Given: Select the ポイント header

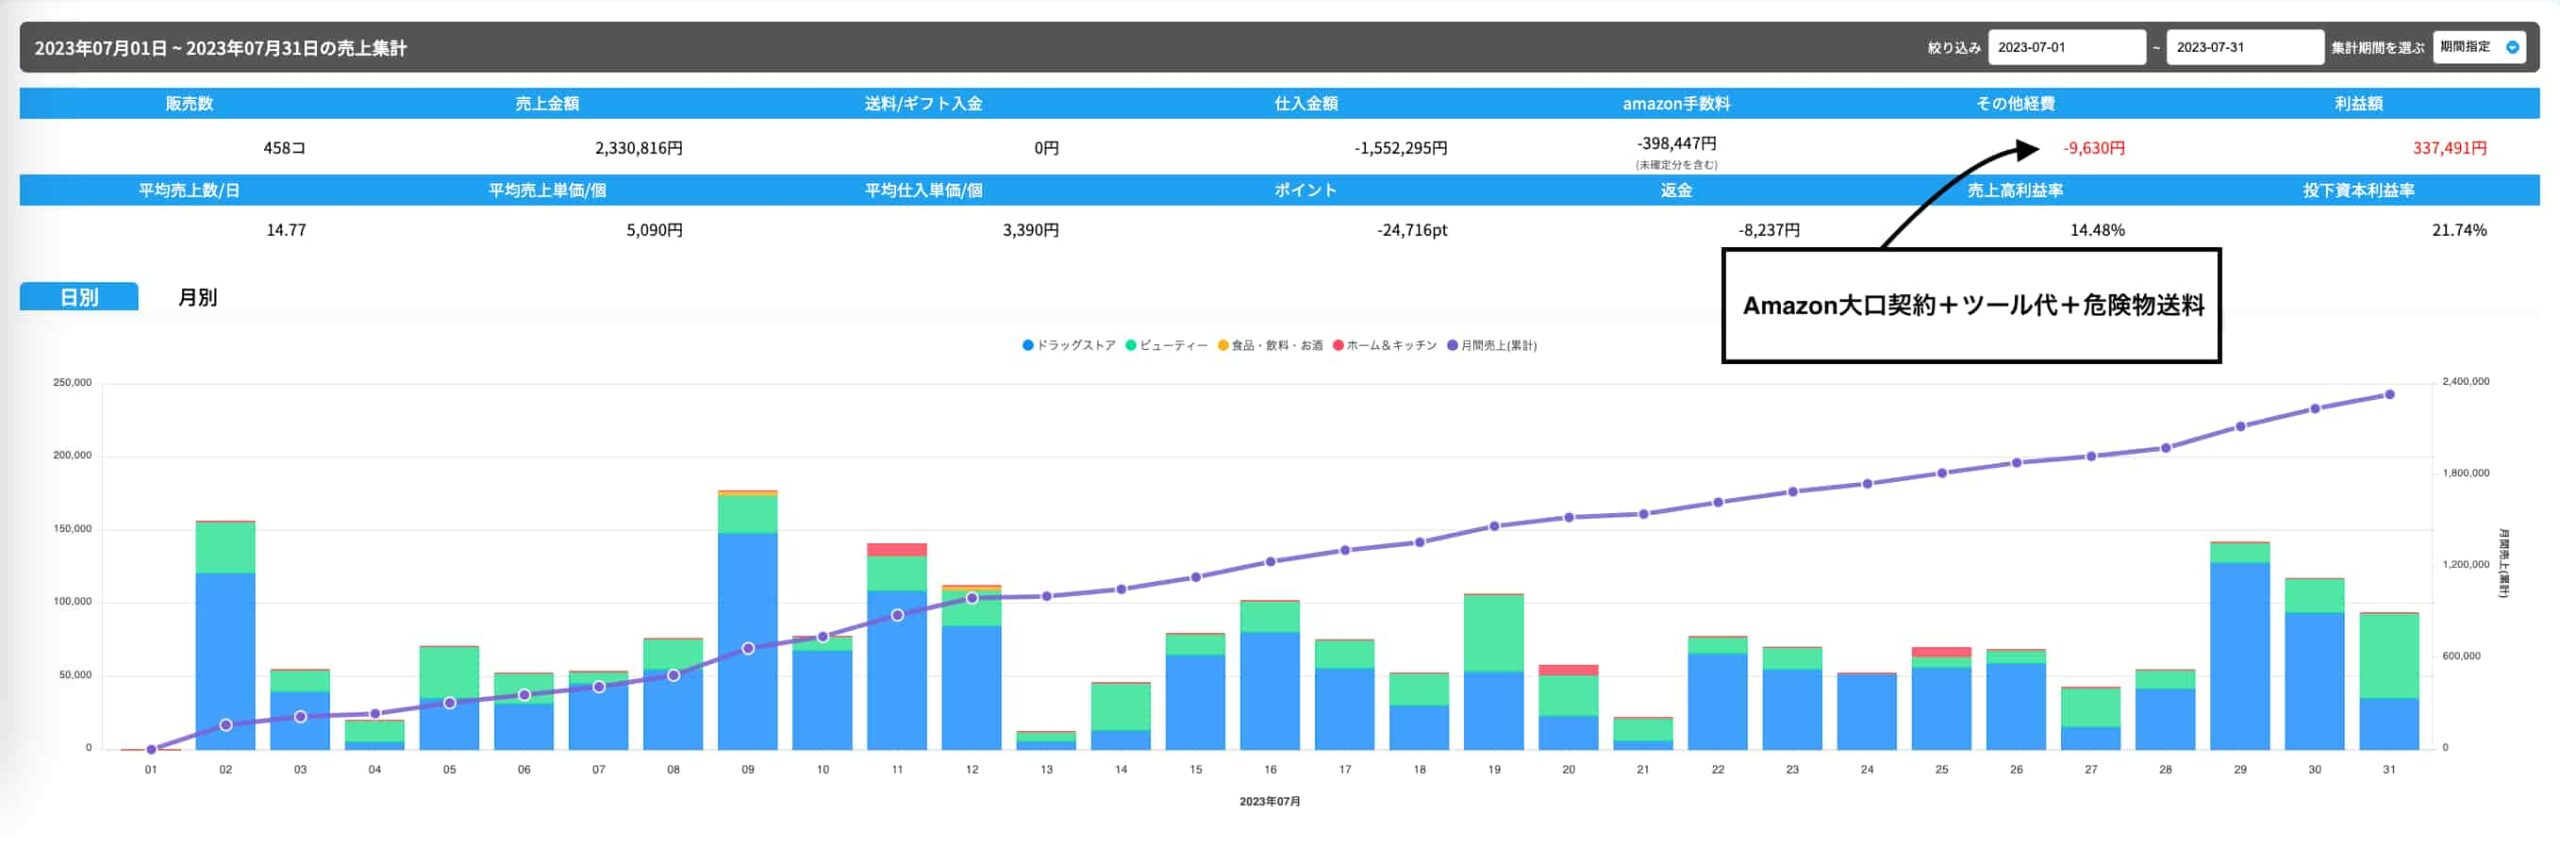Looking at the screenshot, I should coord(1305,190).
